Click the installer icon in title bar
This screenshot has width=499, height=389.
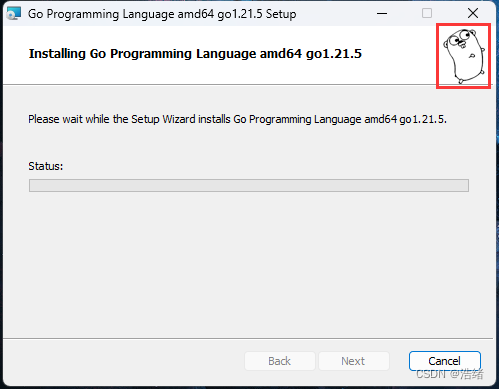[x=14, y=14]
